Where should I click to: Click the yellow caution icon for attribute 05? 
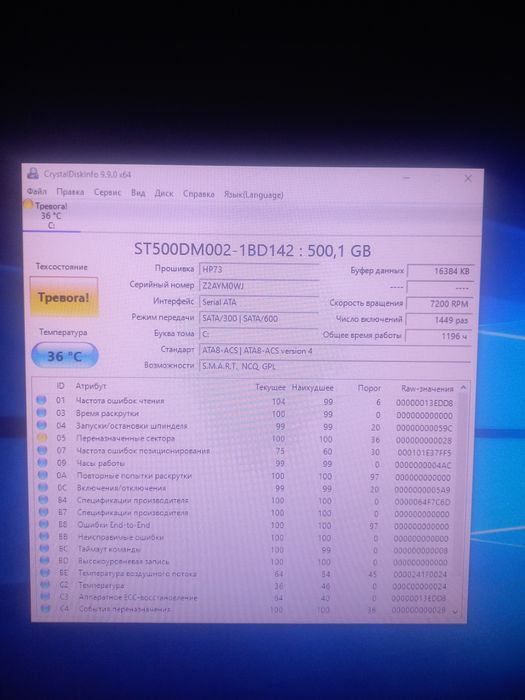42,438
